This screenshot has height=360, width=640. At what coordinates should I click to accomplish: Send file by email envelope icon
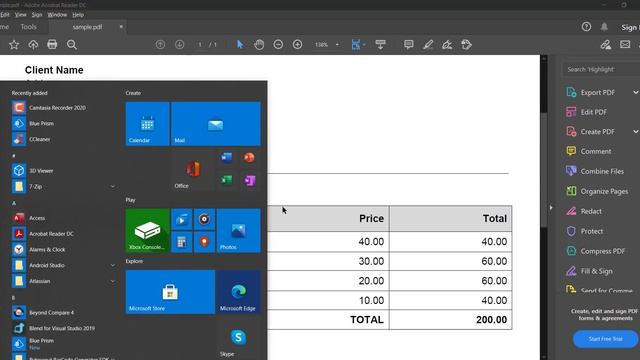(x=625, y=44)
